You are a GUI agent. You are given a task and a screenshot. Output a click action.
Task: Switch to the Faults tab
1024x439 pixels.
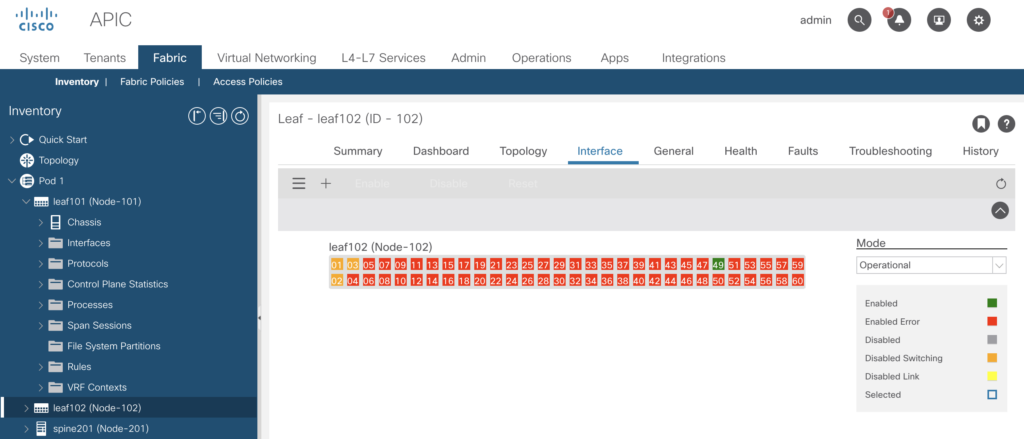click(803, 151)
